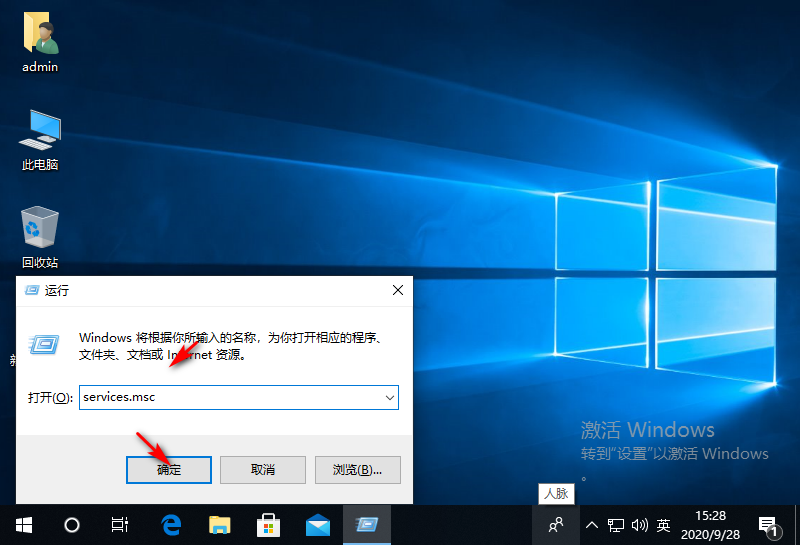Screen dimensions: 800x545
Task: Switch the 英 input method indicator
Action: pos(663,524)
